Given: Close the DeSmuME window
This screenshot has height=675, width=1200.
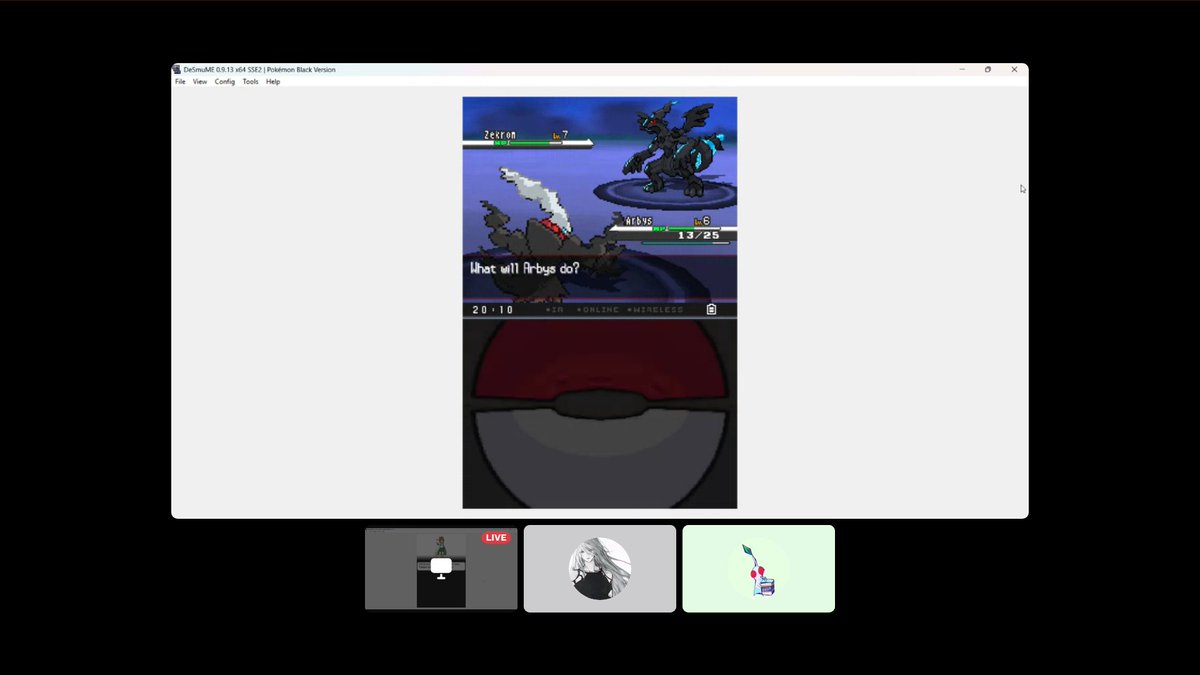Looking at the screenshot, I should pos(1014,70).
